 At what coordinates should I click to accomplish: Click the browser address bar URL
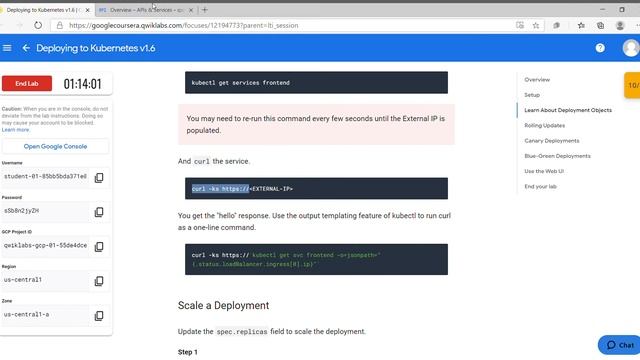tap(184, 25)
